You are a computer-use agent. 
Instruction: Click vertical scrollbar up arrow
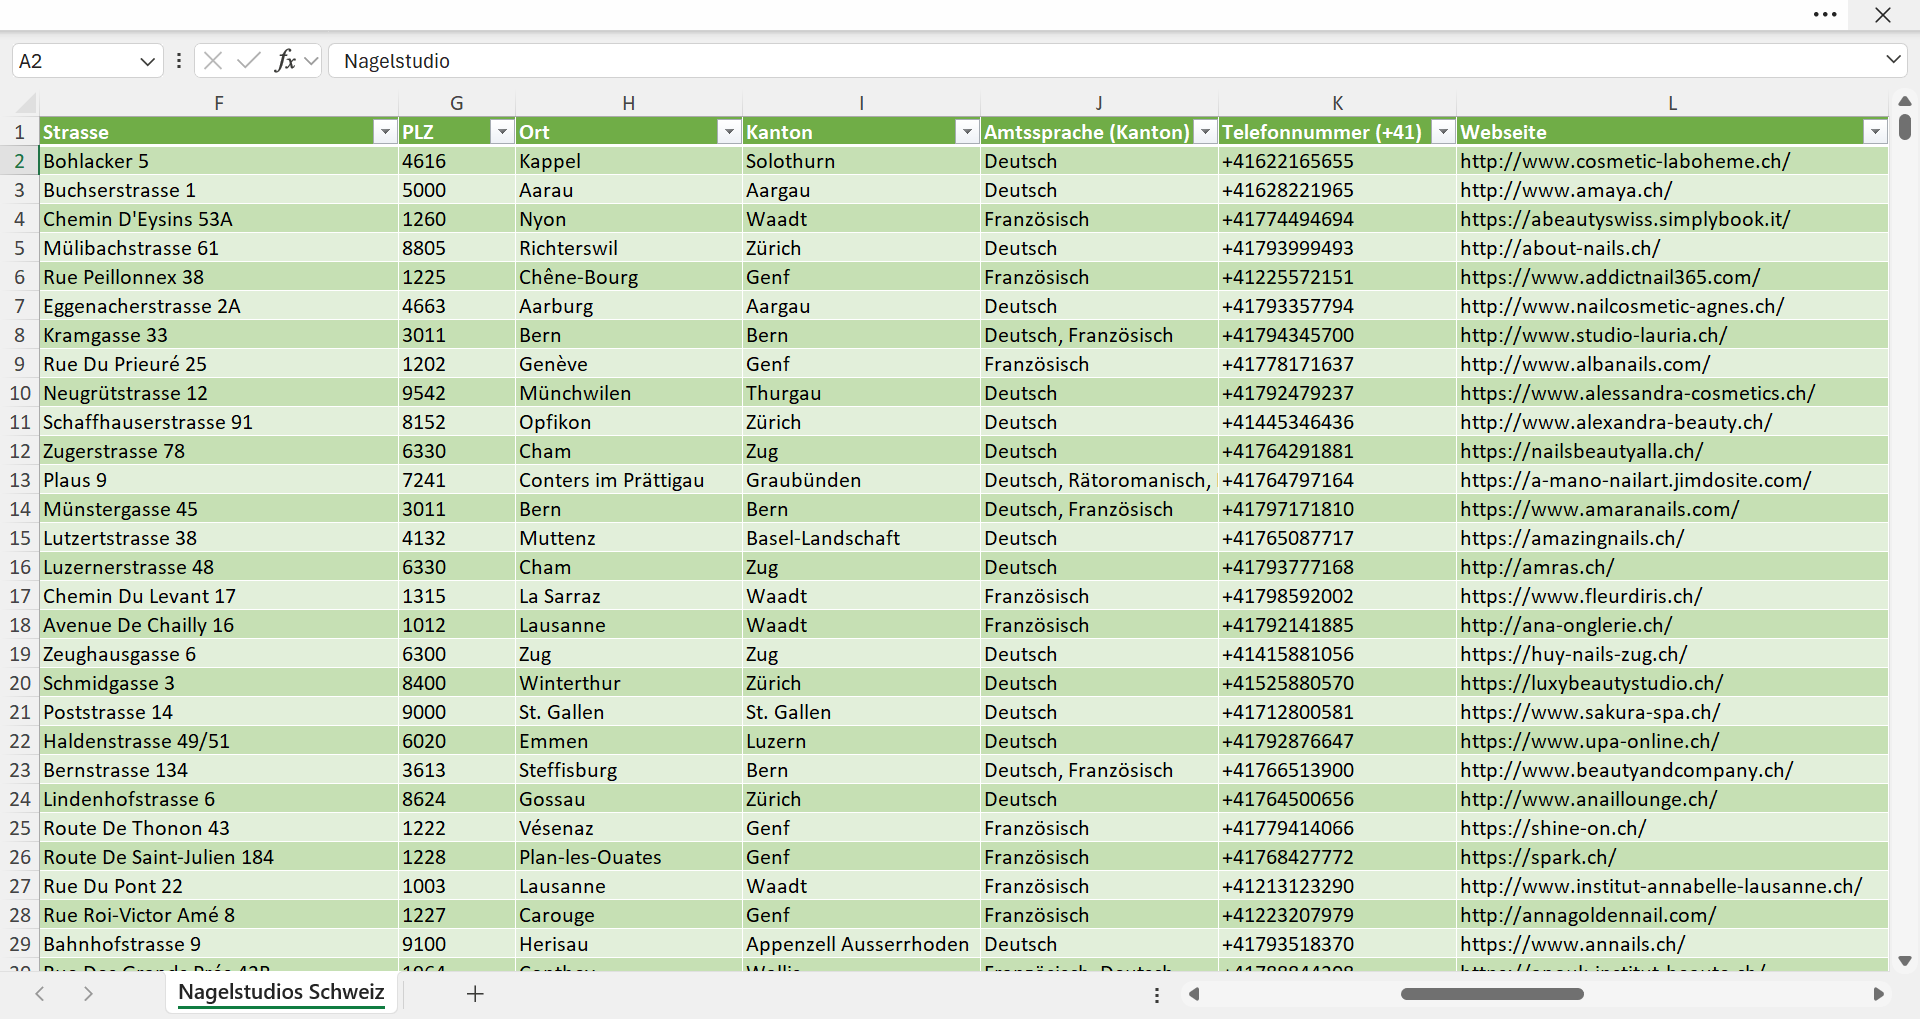[1905, 101]
